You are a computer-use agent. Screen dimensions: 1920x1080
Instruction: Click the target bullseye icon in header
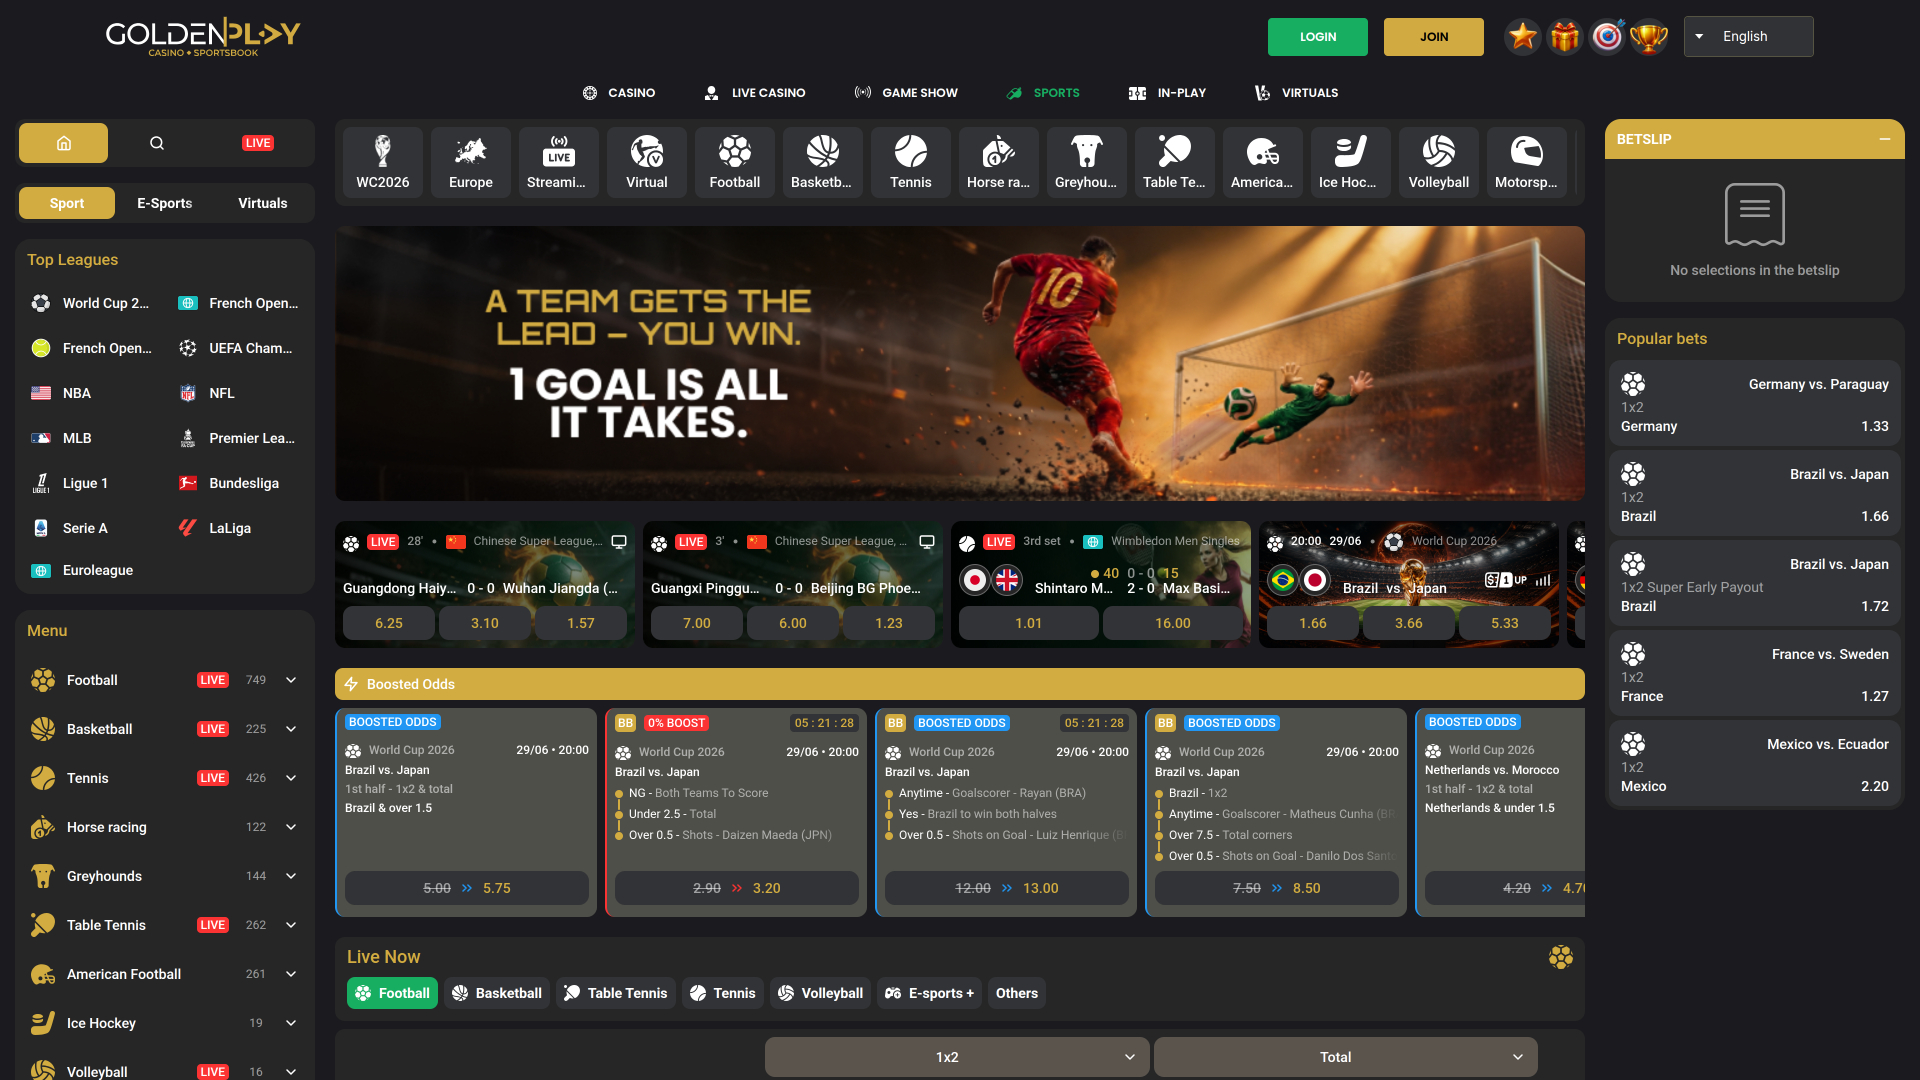(x=1607, y=37)
